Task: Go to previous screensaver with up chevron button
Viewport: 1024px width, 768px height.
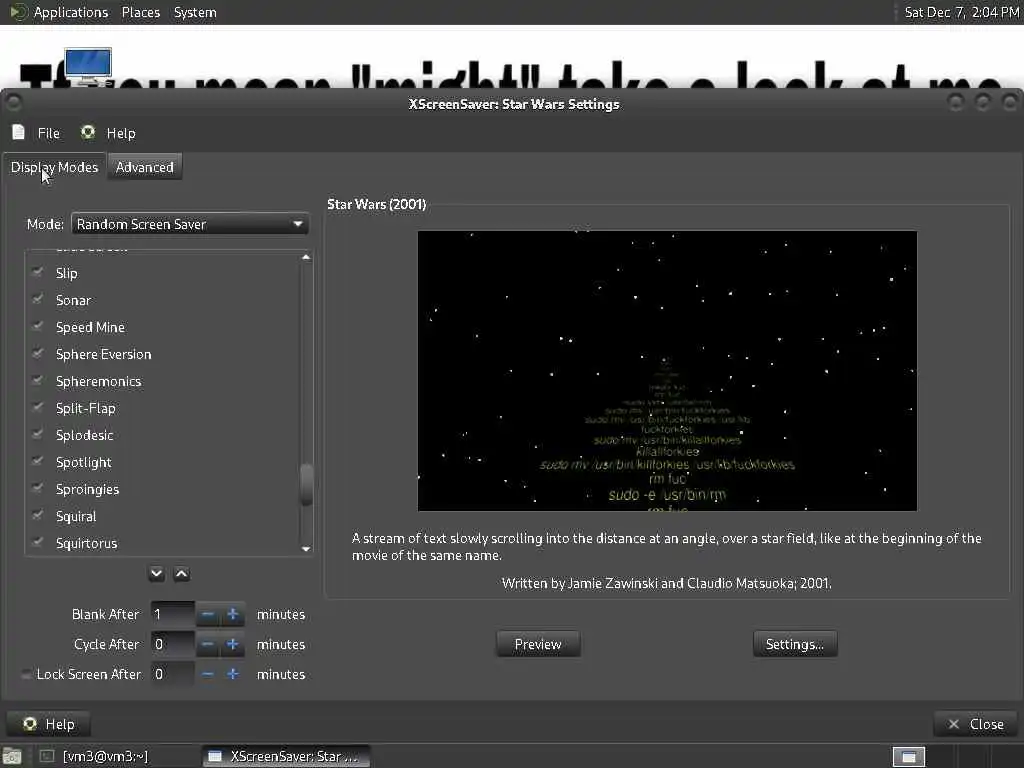Action: (182, 574)
